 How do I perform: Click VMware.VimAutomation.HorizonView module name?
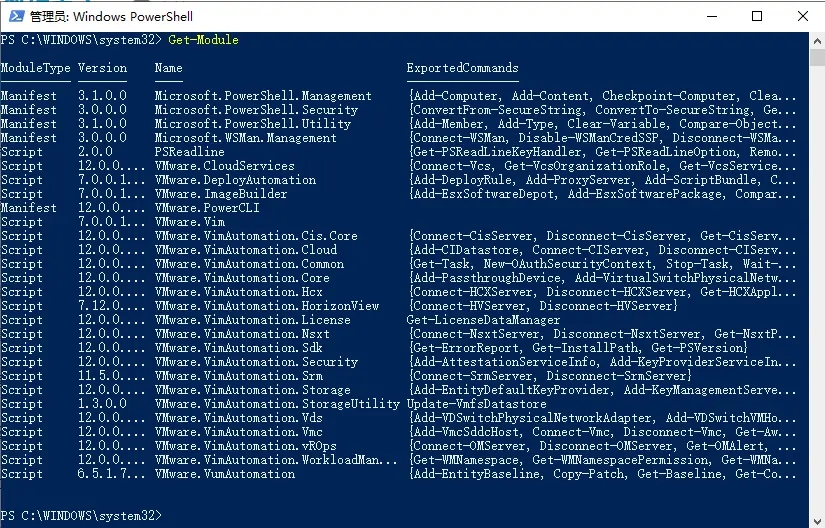pyautogui.click(x=267, y=306)
